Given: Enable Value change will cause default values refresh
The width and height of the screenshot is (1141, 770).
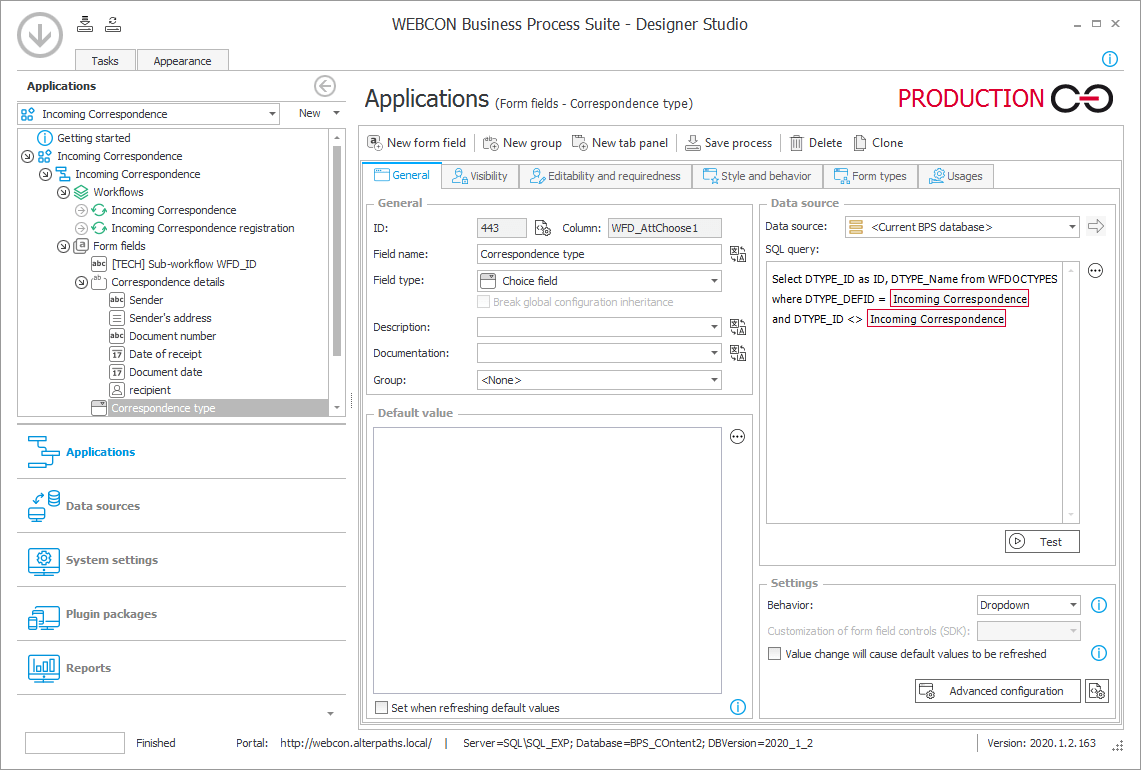Looking at the screenshot, I should coord(774,654).
